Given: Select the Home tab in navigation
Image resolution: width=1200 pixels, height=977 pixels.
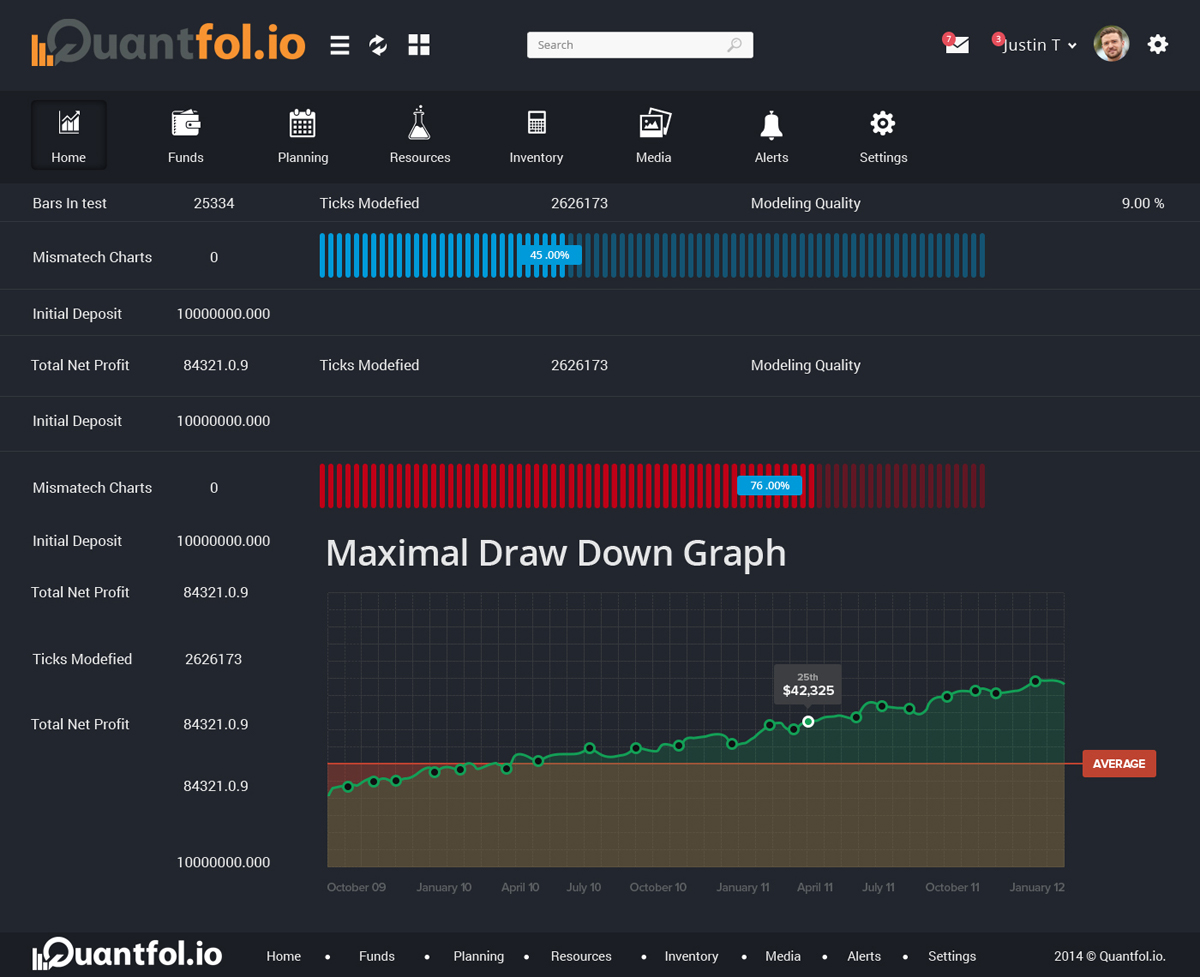Looking at the screenshot, I should click(x=68, y=136).
